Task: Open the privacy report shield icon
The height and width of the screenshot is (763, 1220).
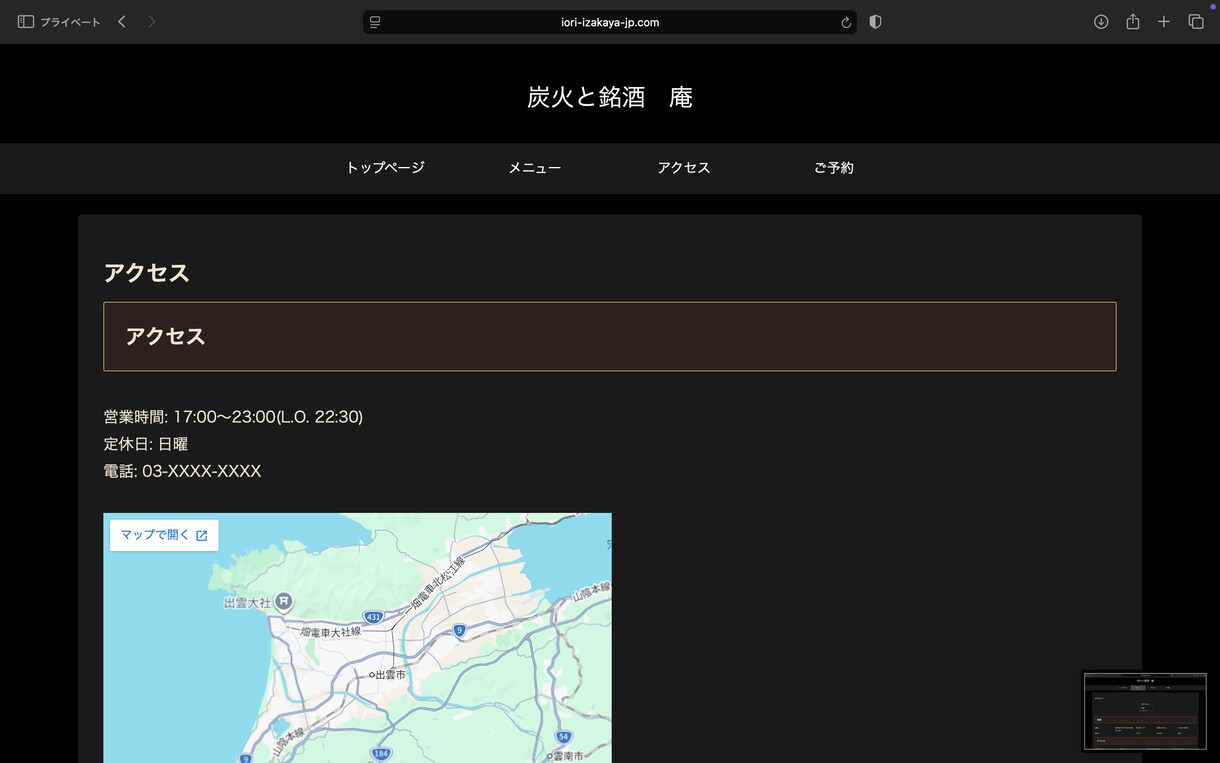Action: (876, 22)
